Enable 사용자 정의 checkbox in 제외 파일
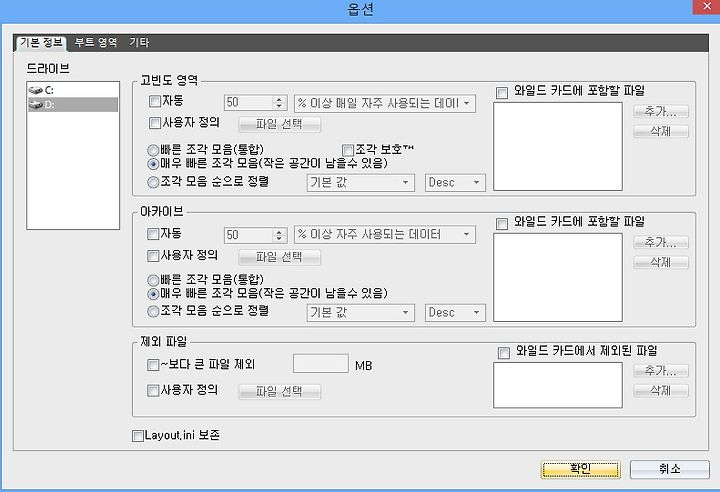The image size is (720, 492). tap(152, 390)
